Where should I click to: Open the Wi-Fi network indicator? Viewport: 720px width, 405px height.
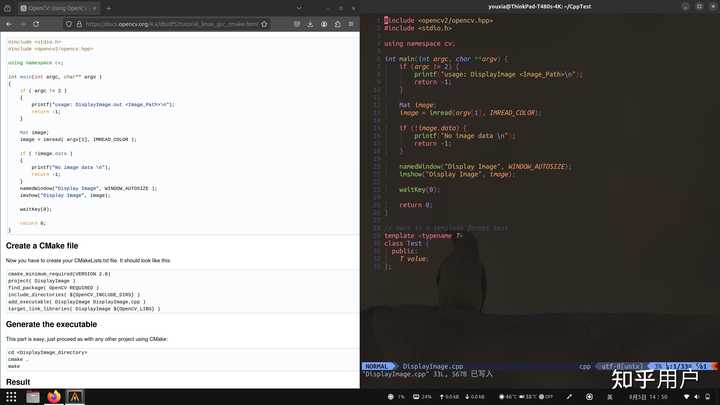[686, 397]
